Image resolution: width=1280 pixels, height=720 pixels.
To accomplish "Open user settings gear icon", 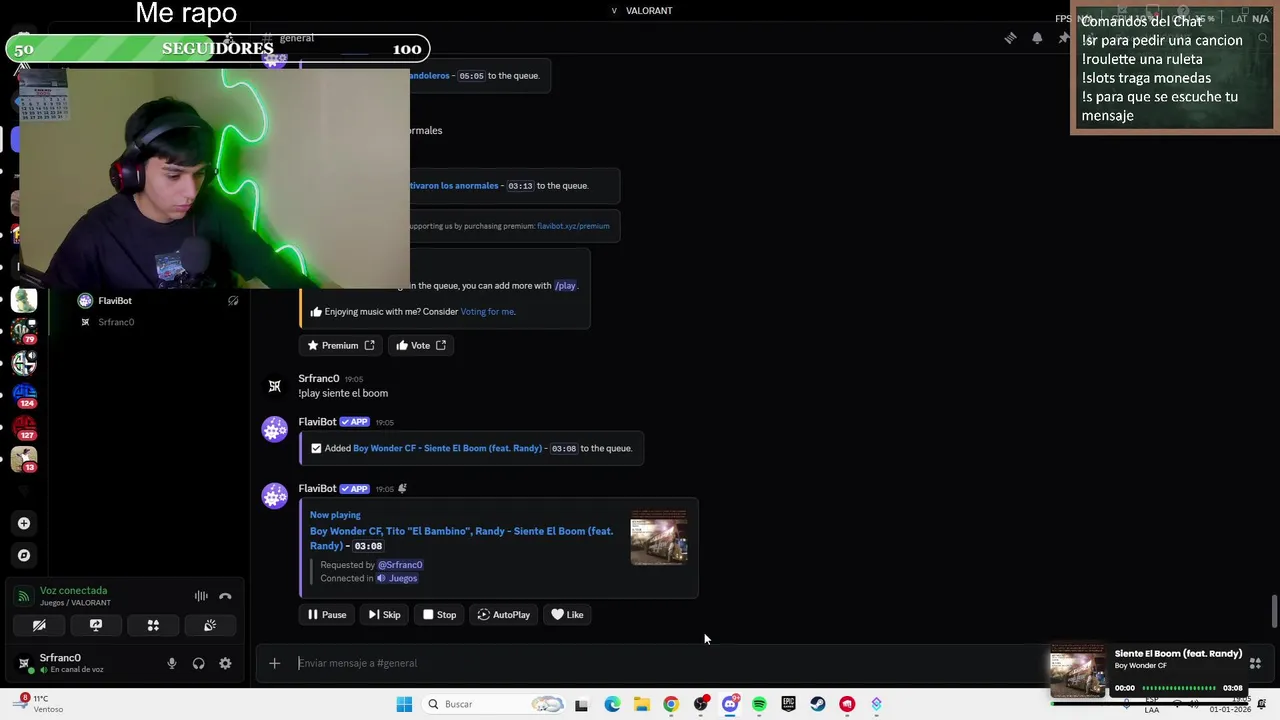I will pos(225,663).
